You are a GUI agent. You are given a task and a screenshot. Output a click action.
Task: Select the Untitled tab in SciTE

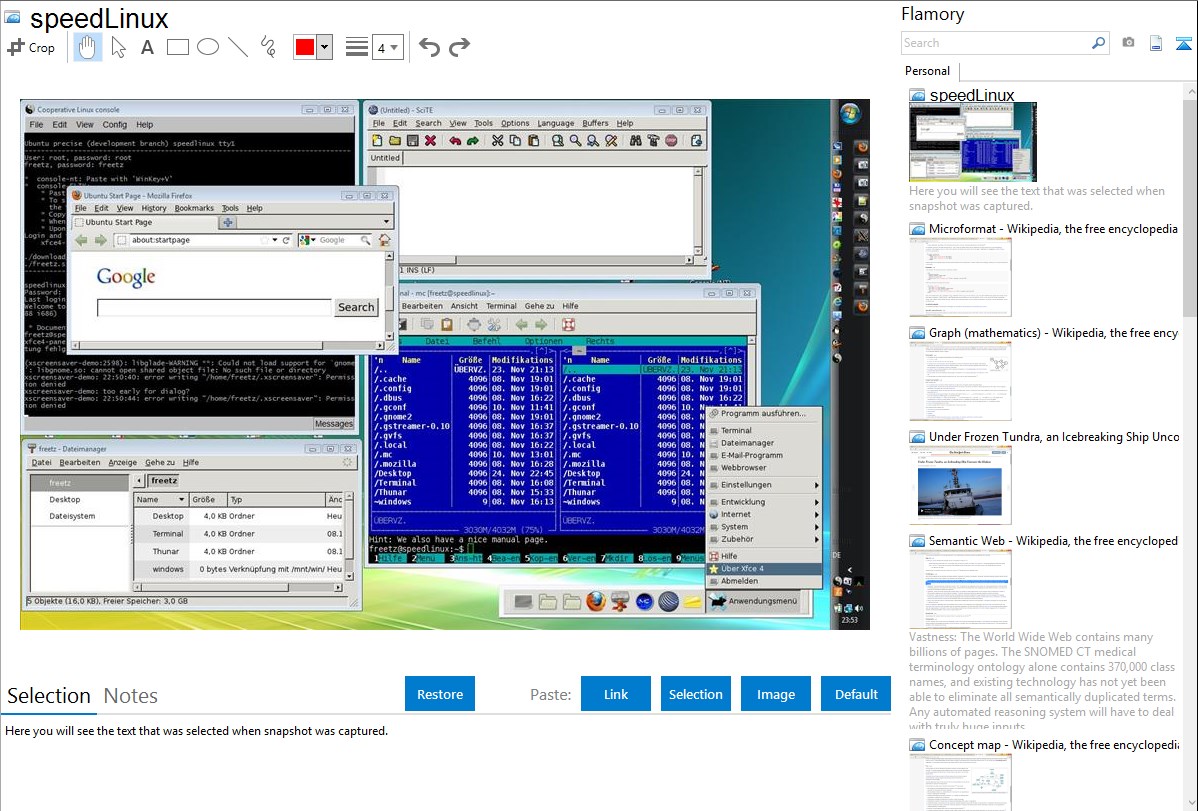(385, 158)
